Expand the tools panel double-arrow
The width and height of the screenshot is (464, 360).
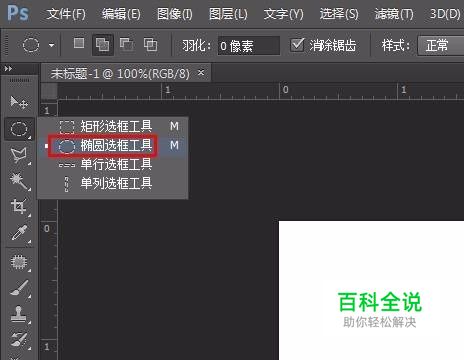8,69
